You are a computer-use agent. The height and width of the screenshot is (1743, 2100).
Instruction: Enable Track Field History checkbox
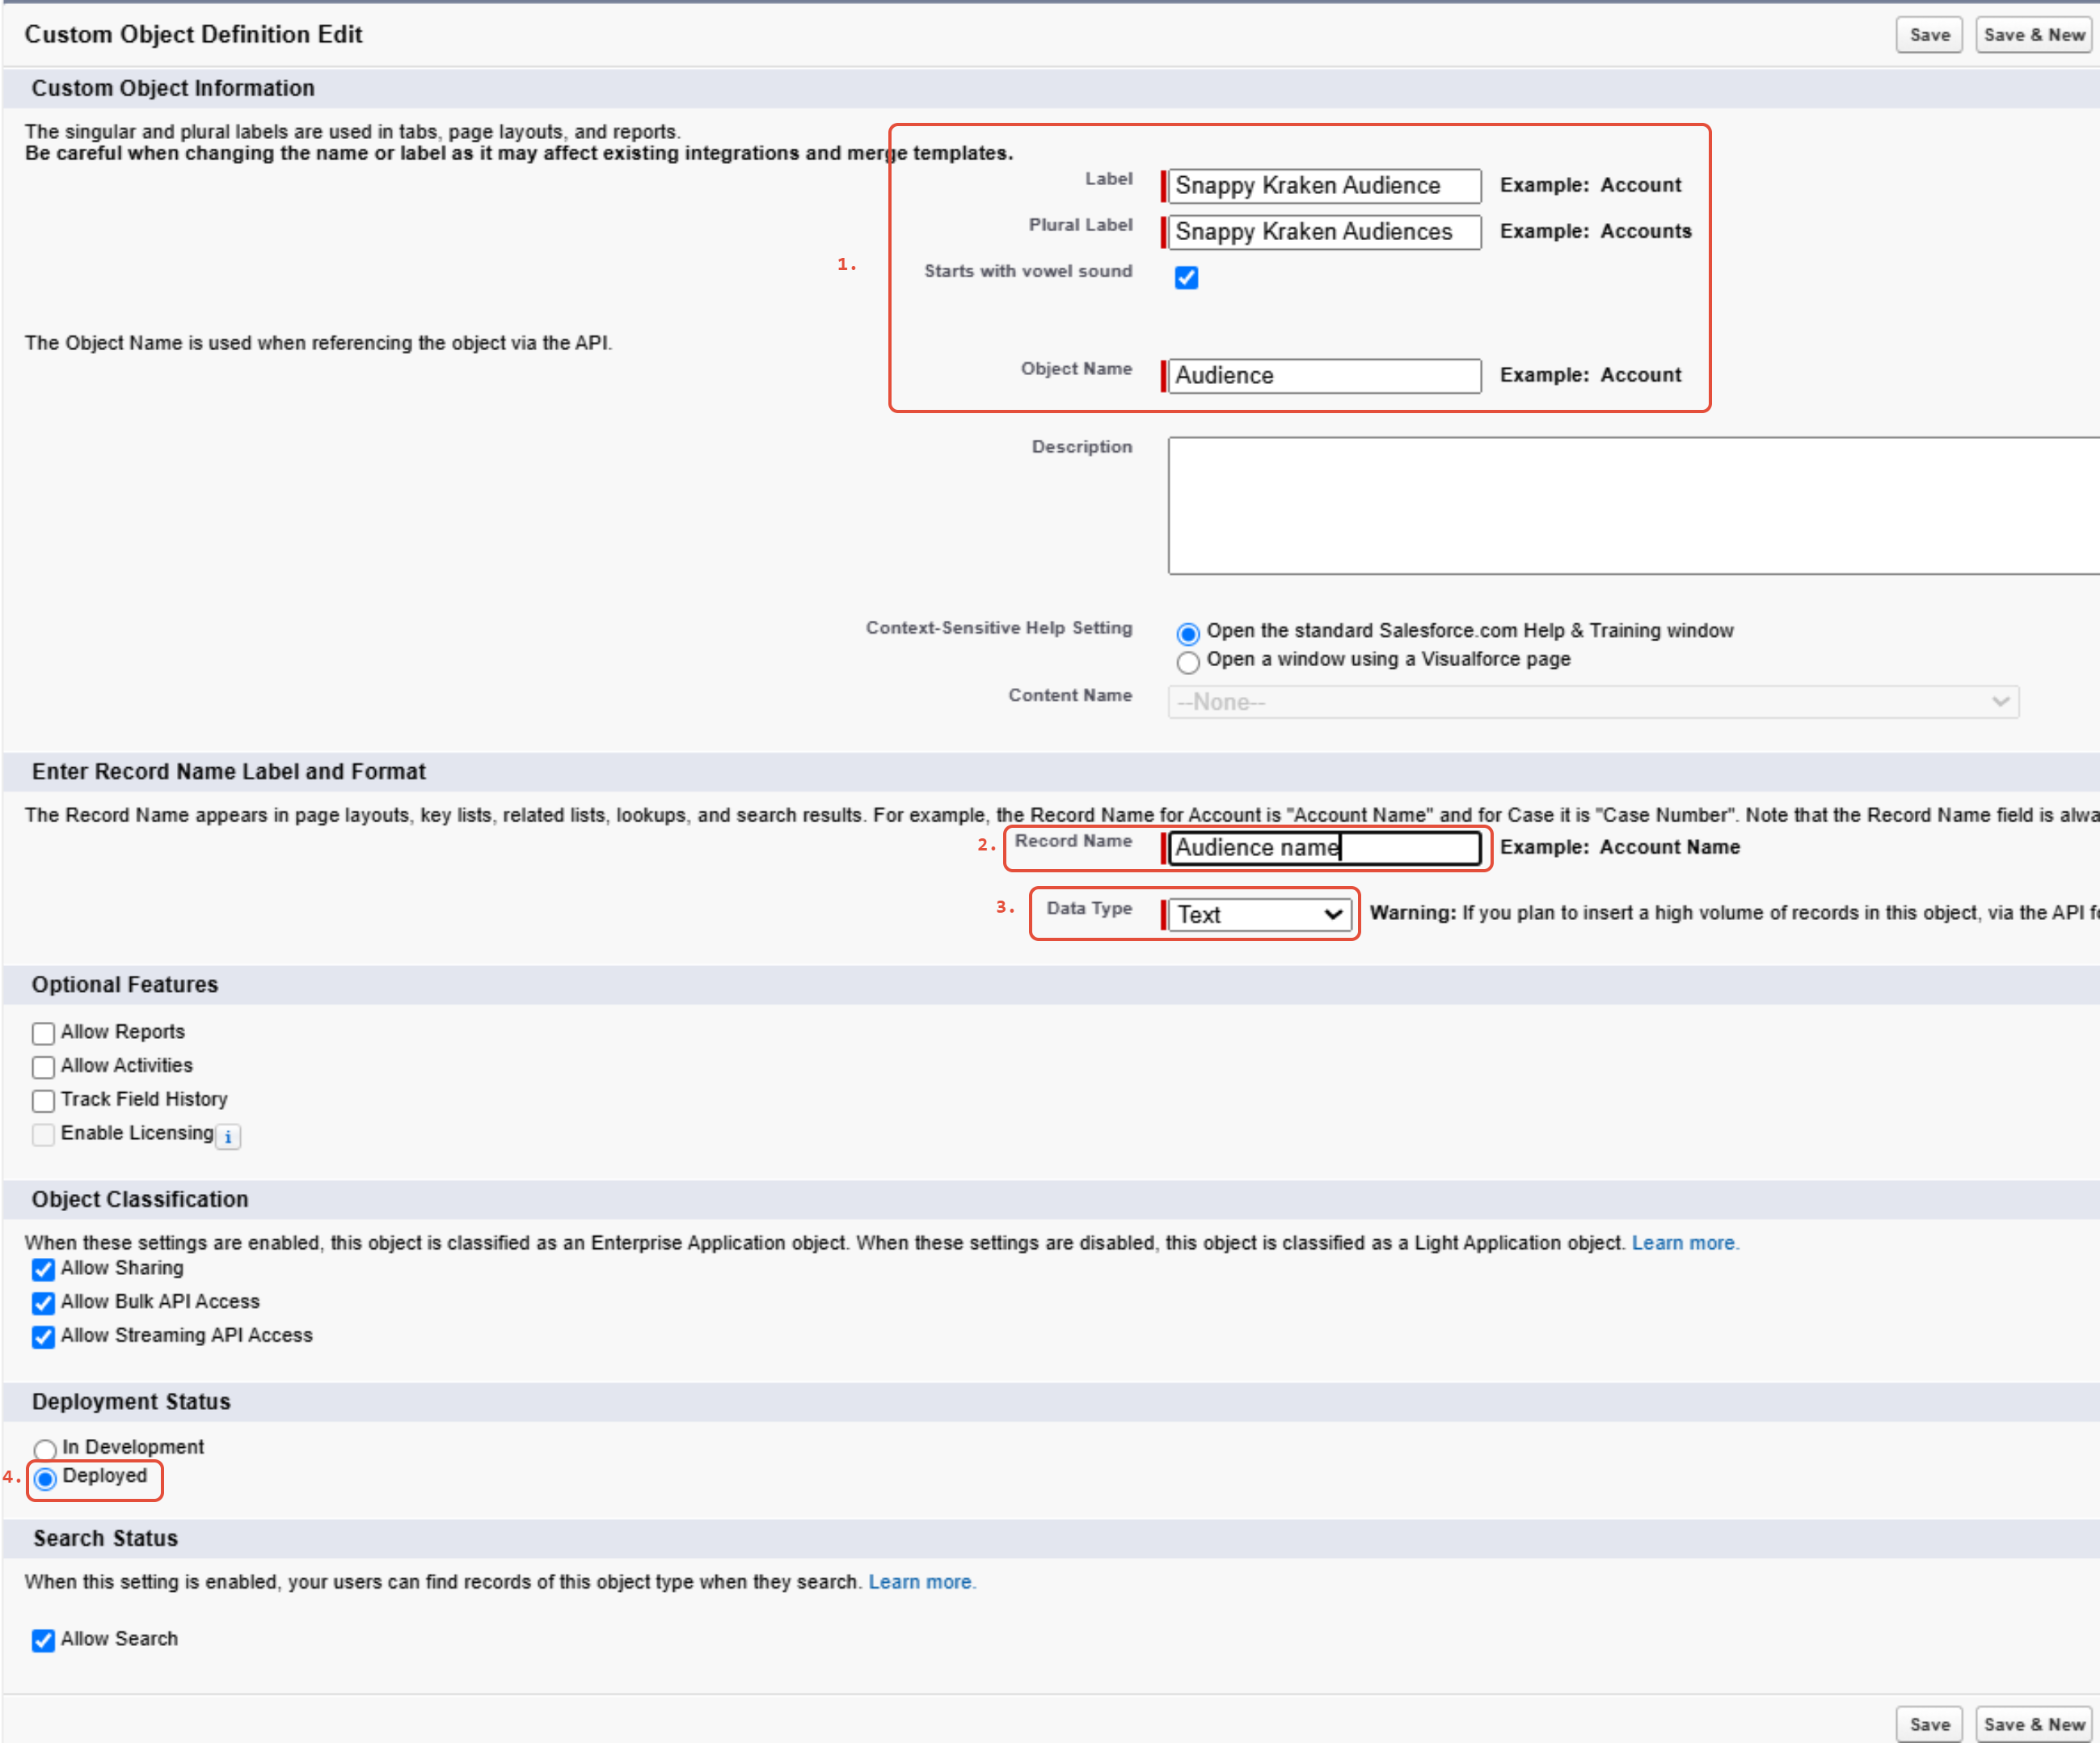click(x=43, y=1101)
